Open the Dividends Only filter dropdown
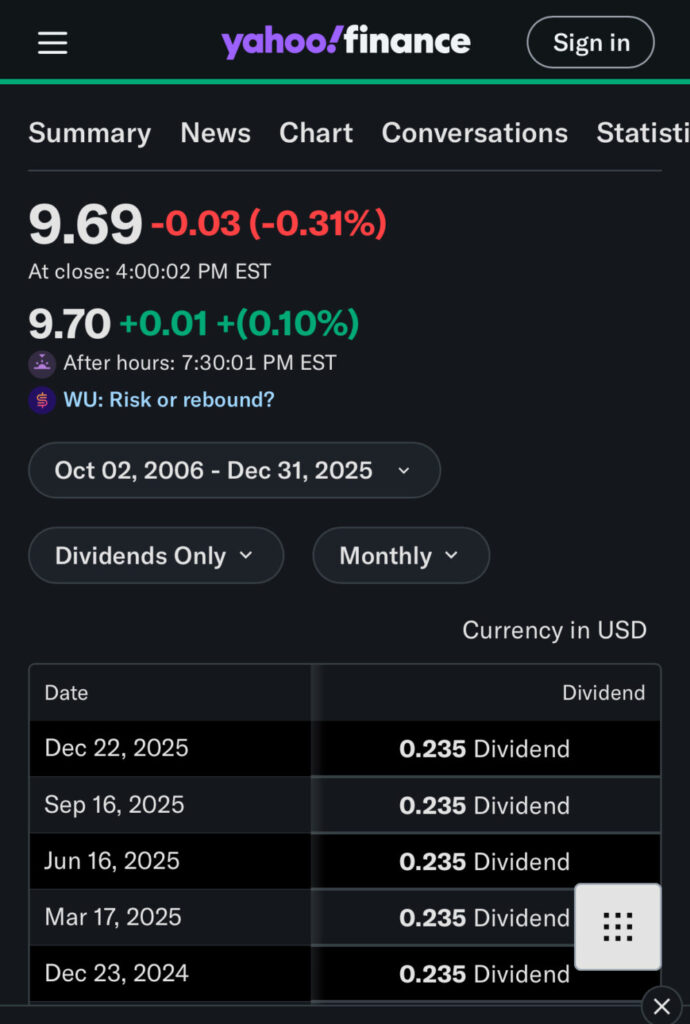Viewport: 690px width, 1024px height. 156,556
